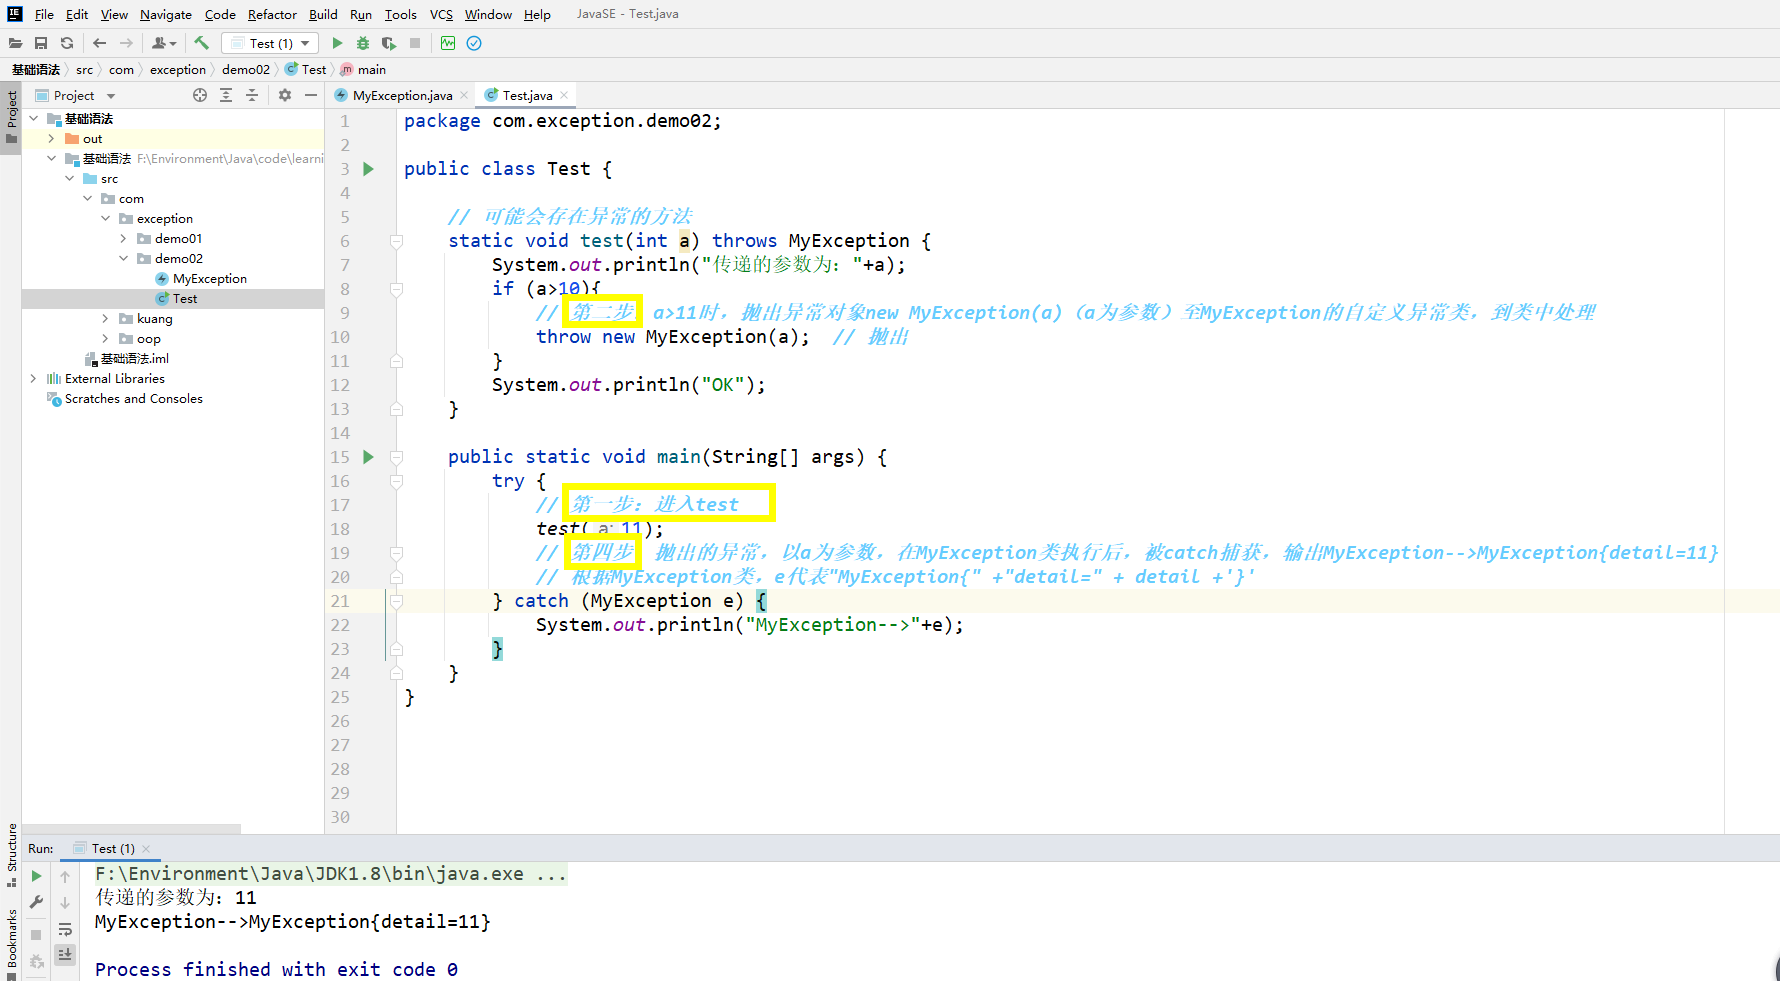Expand the out folder
Screen dimensions: 1780x981
point(51,139)
